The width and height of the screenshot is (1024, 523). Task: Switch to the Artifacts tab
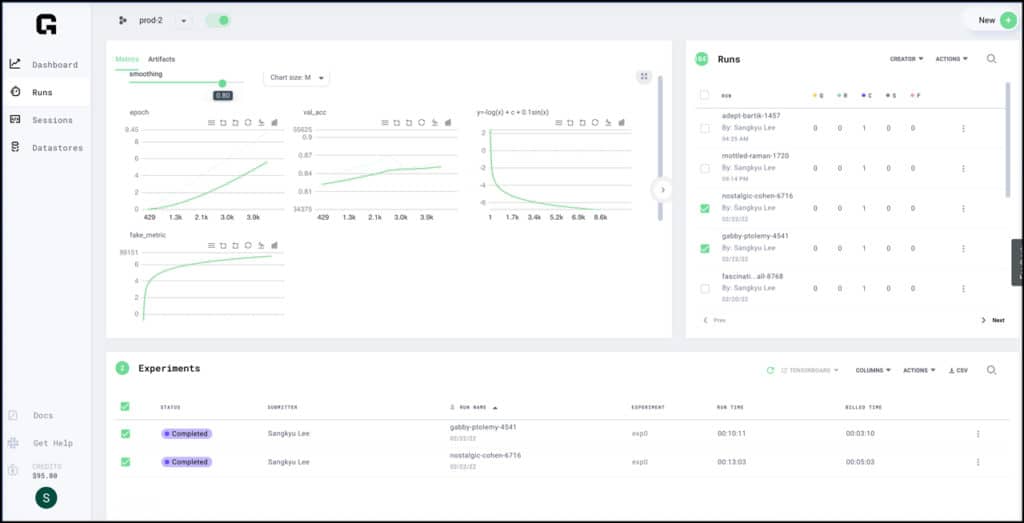click(161, 59)
